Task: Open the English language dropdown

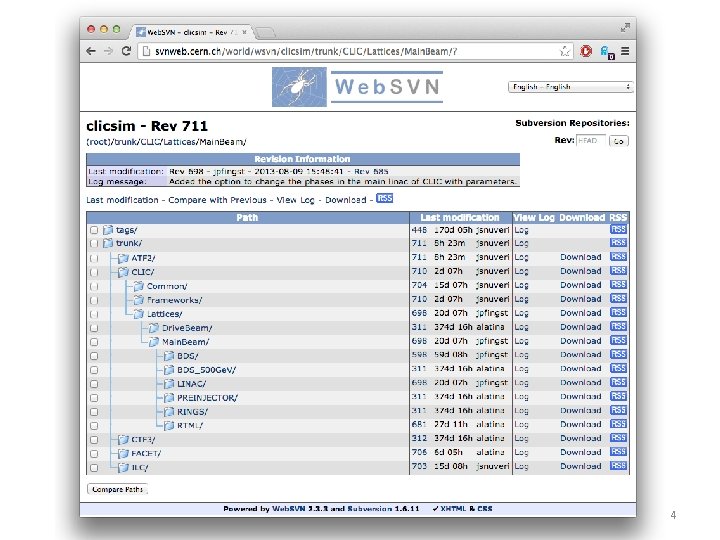Action: point(570,87)
